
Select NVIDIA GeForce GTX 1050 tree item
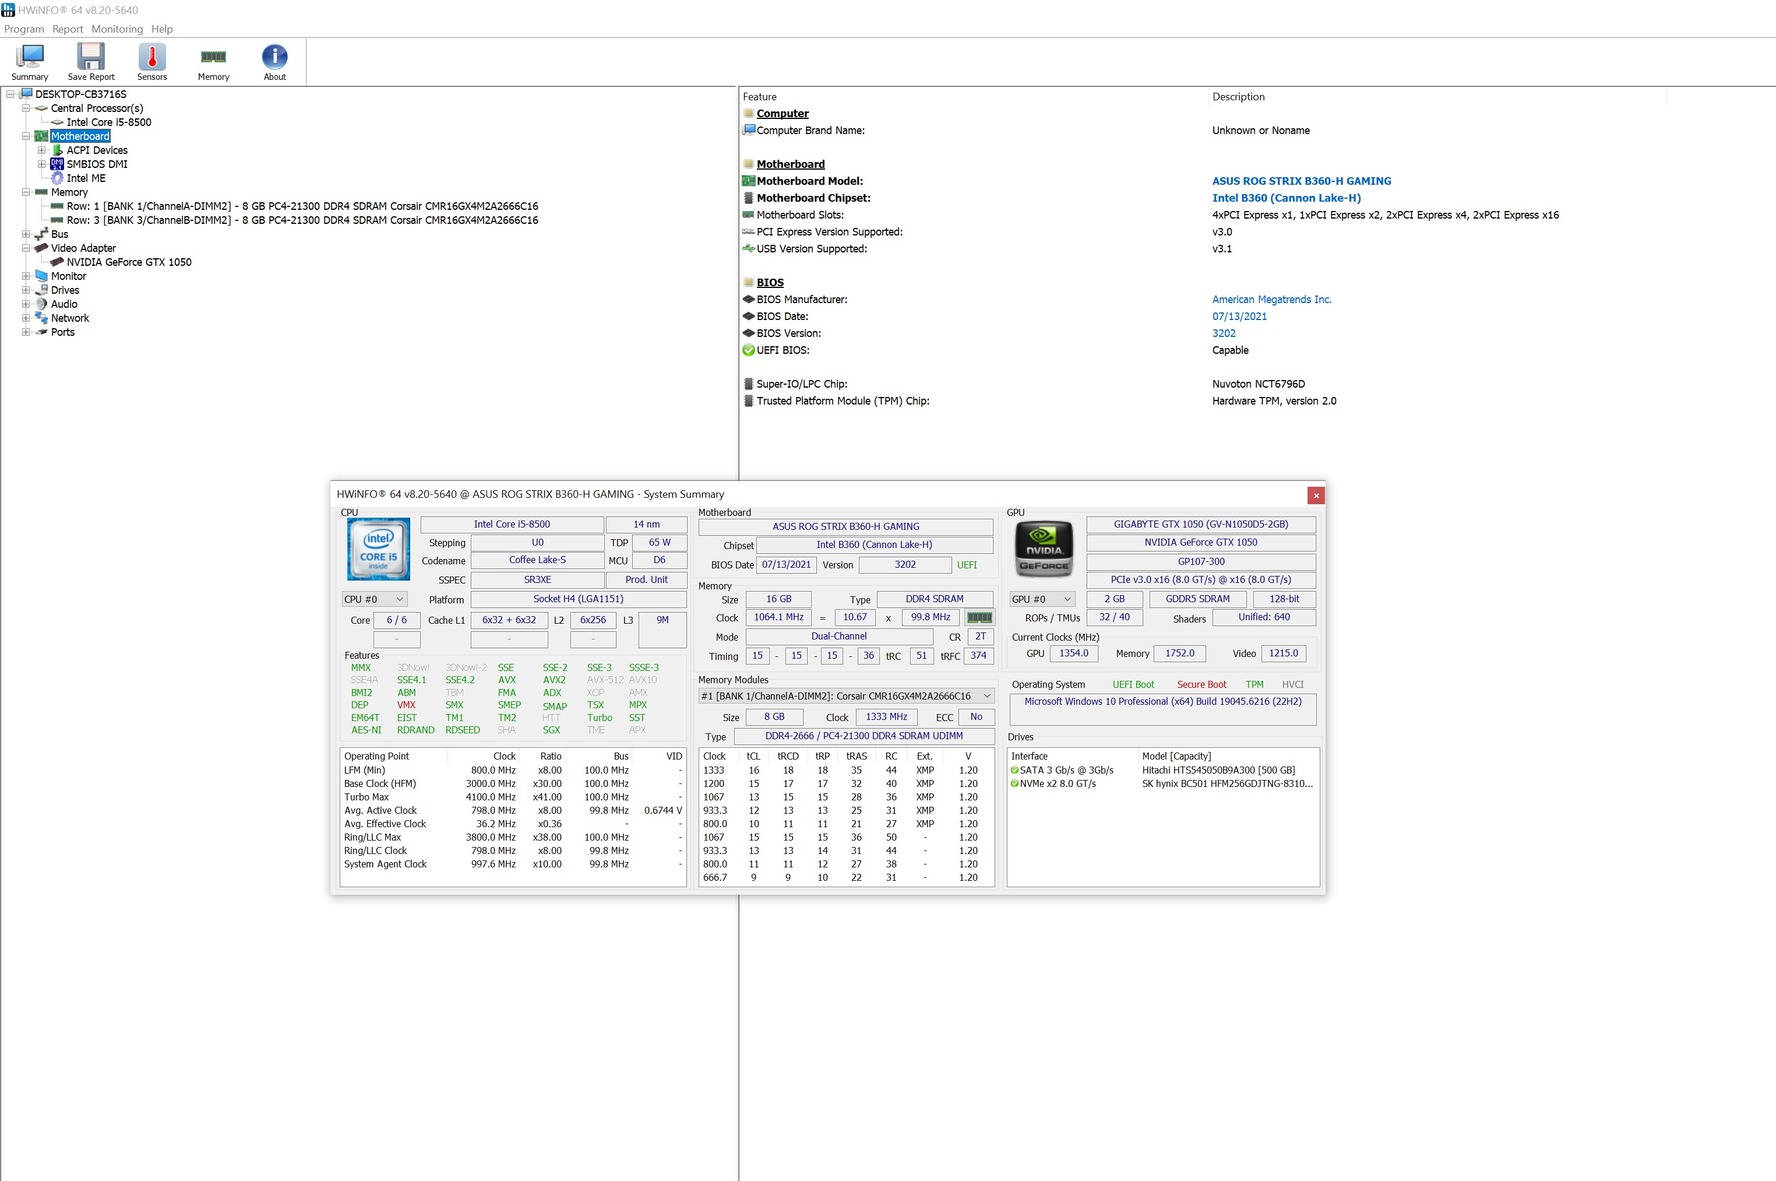tap(129, 262)
